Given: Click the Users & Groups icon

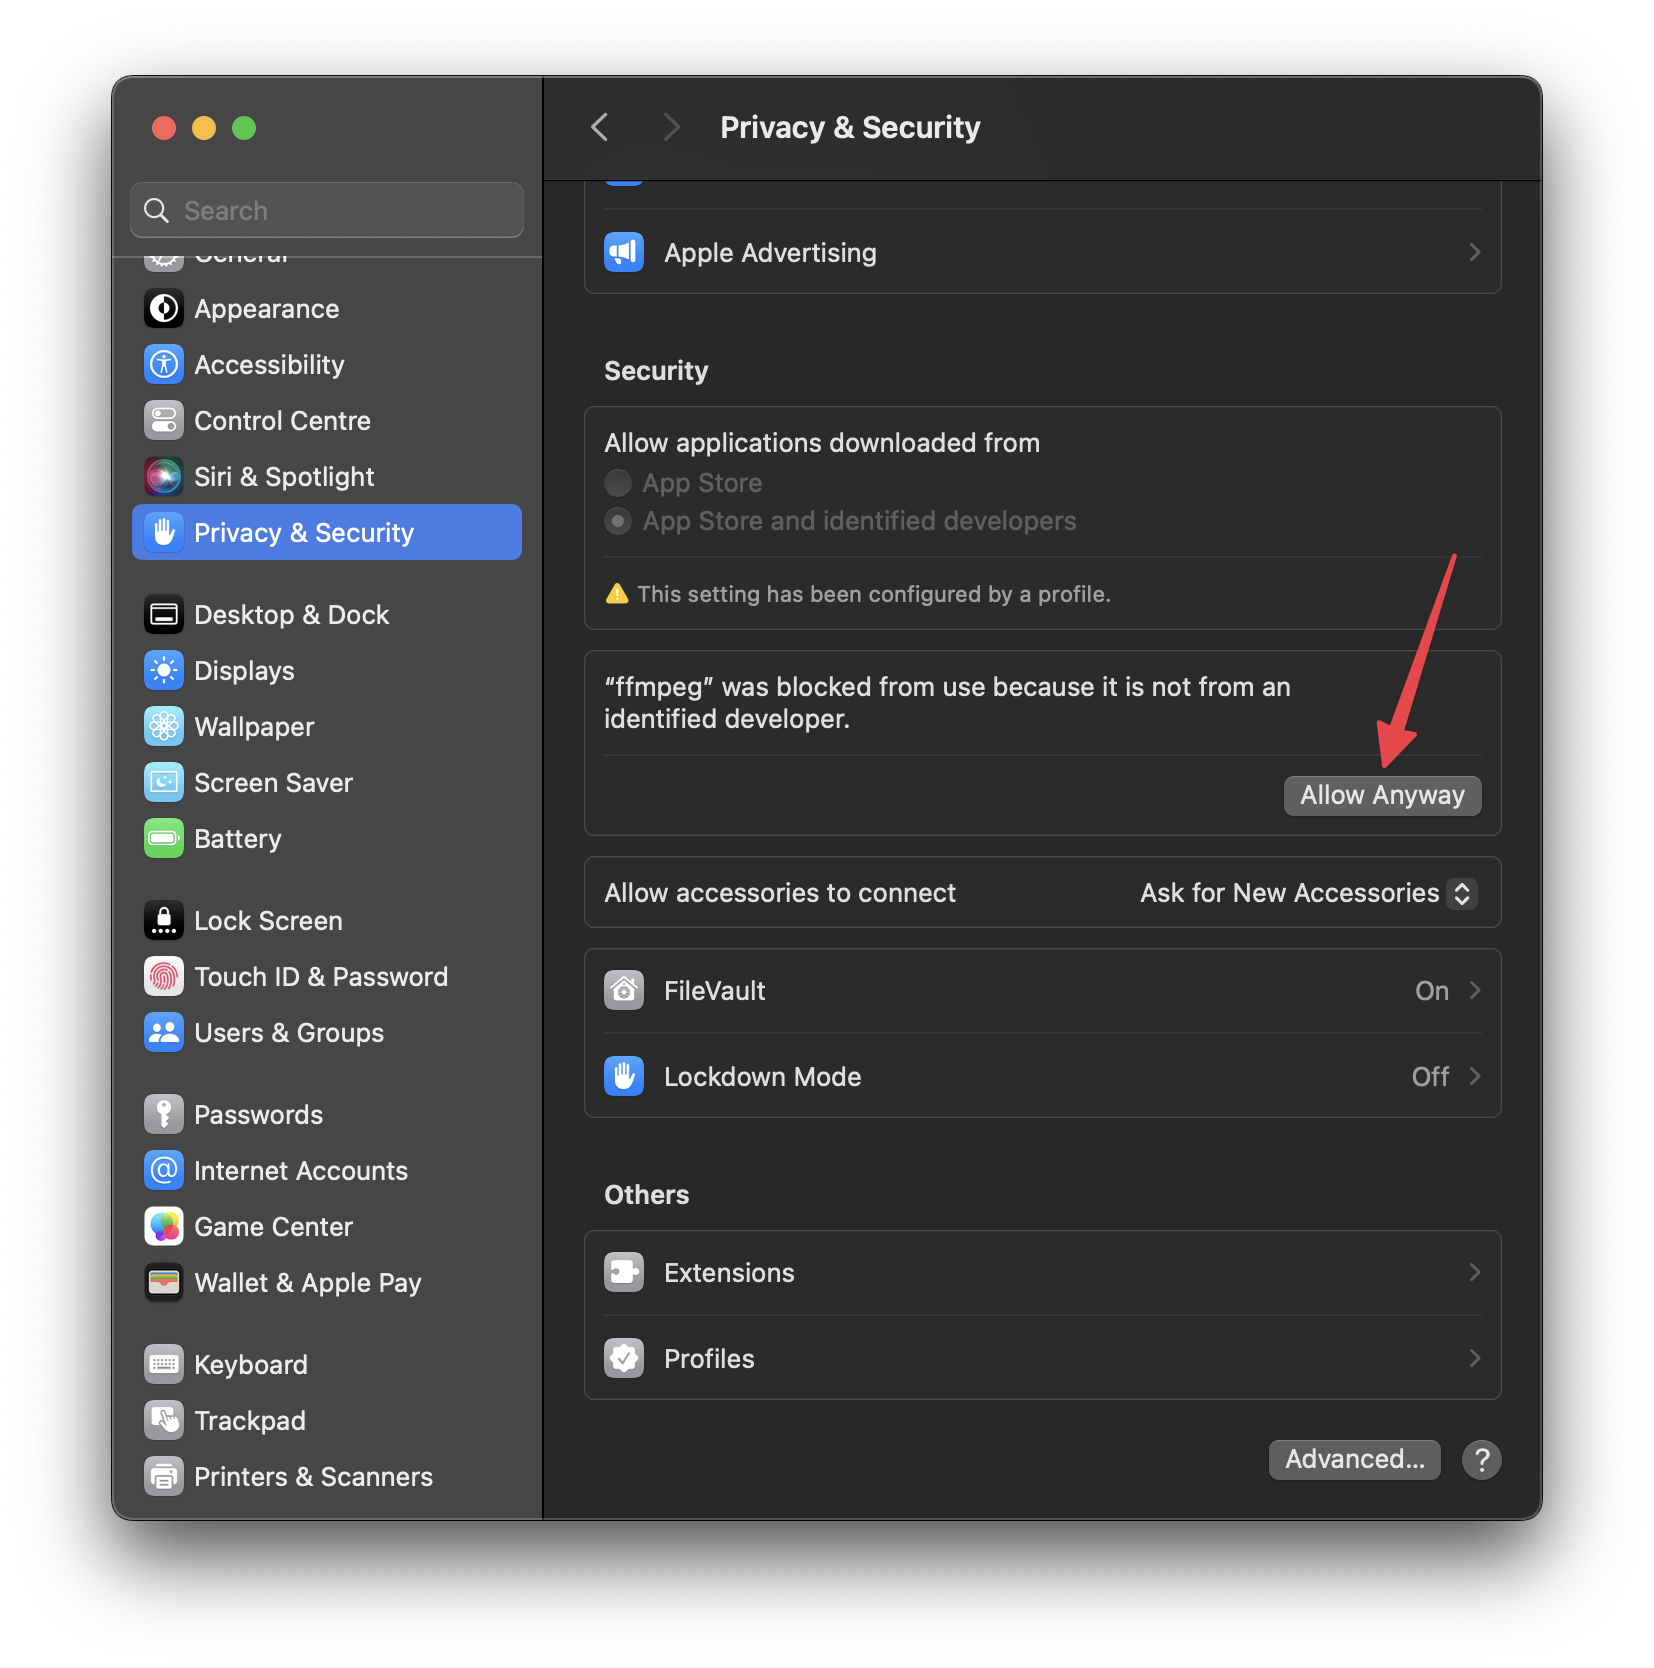Looking at the screenshot, I should (164, 1033).
